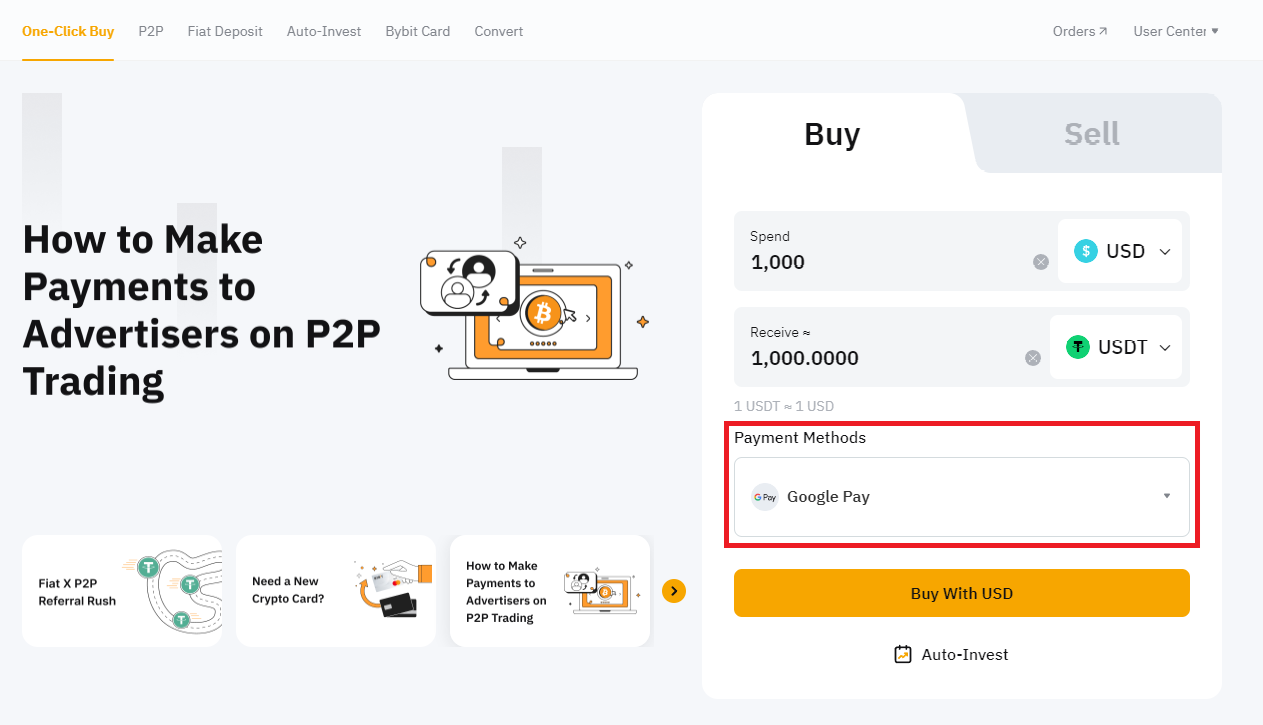Image resolution: width=1263 pixels, height=725 pixels.
Task: Open the USDT coin dropdown
Action: point(1116,347)
